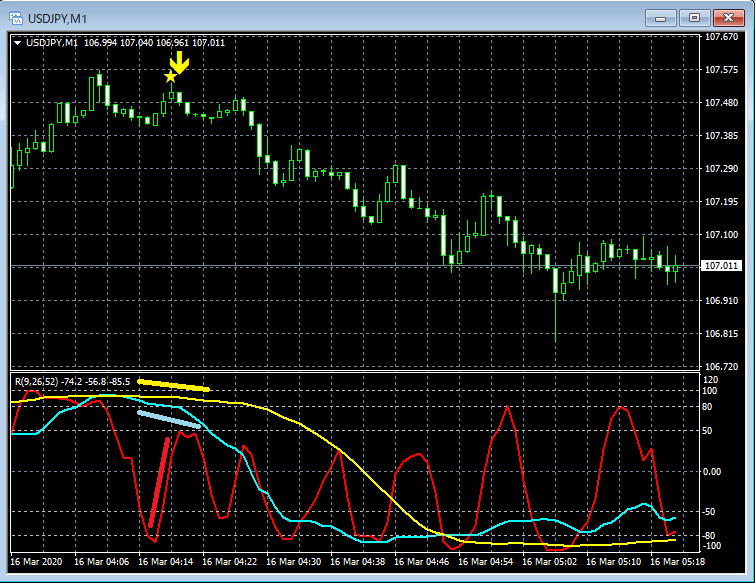Click the -50 level on indicator scale
Viewport: 755px width, 583px height.
pos(708,512)
